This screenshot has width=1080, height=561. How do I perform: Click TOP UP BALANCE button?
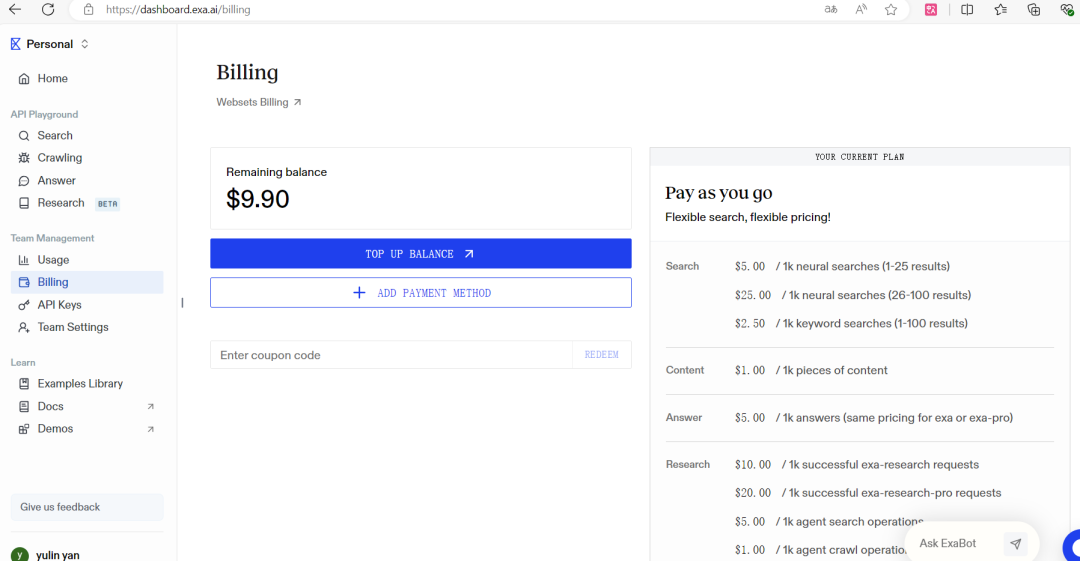pos(421,254)
